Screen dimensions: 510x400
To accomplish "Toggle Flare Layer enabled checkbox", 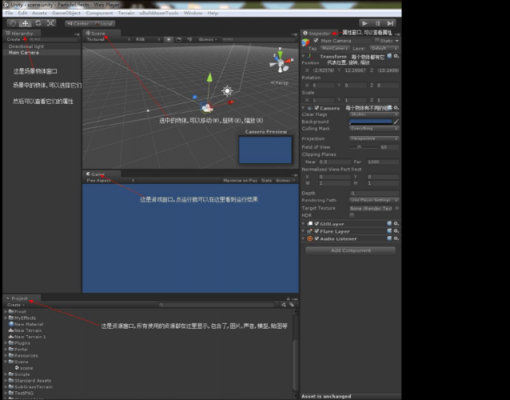I will click(317, 231).
